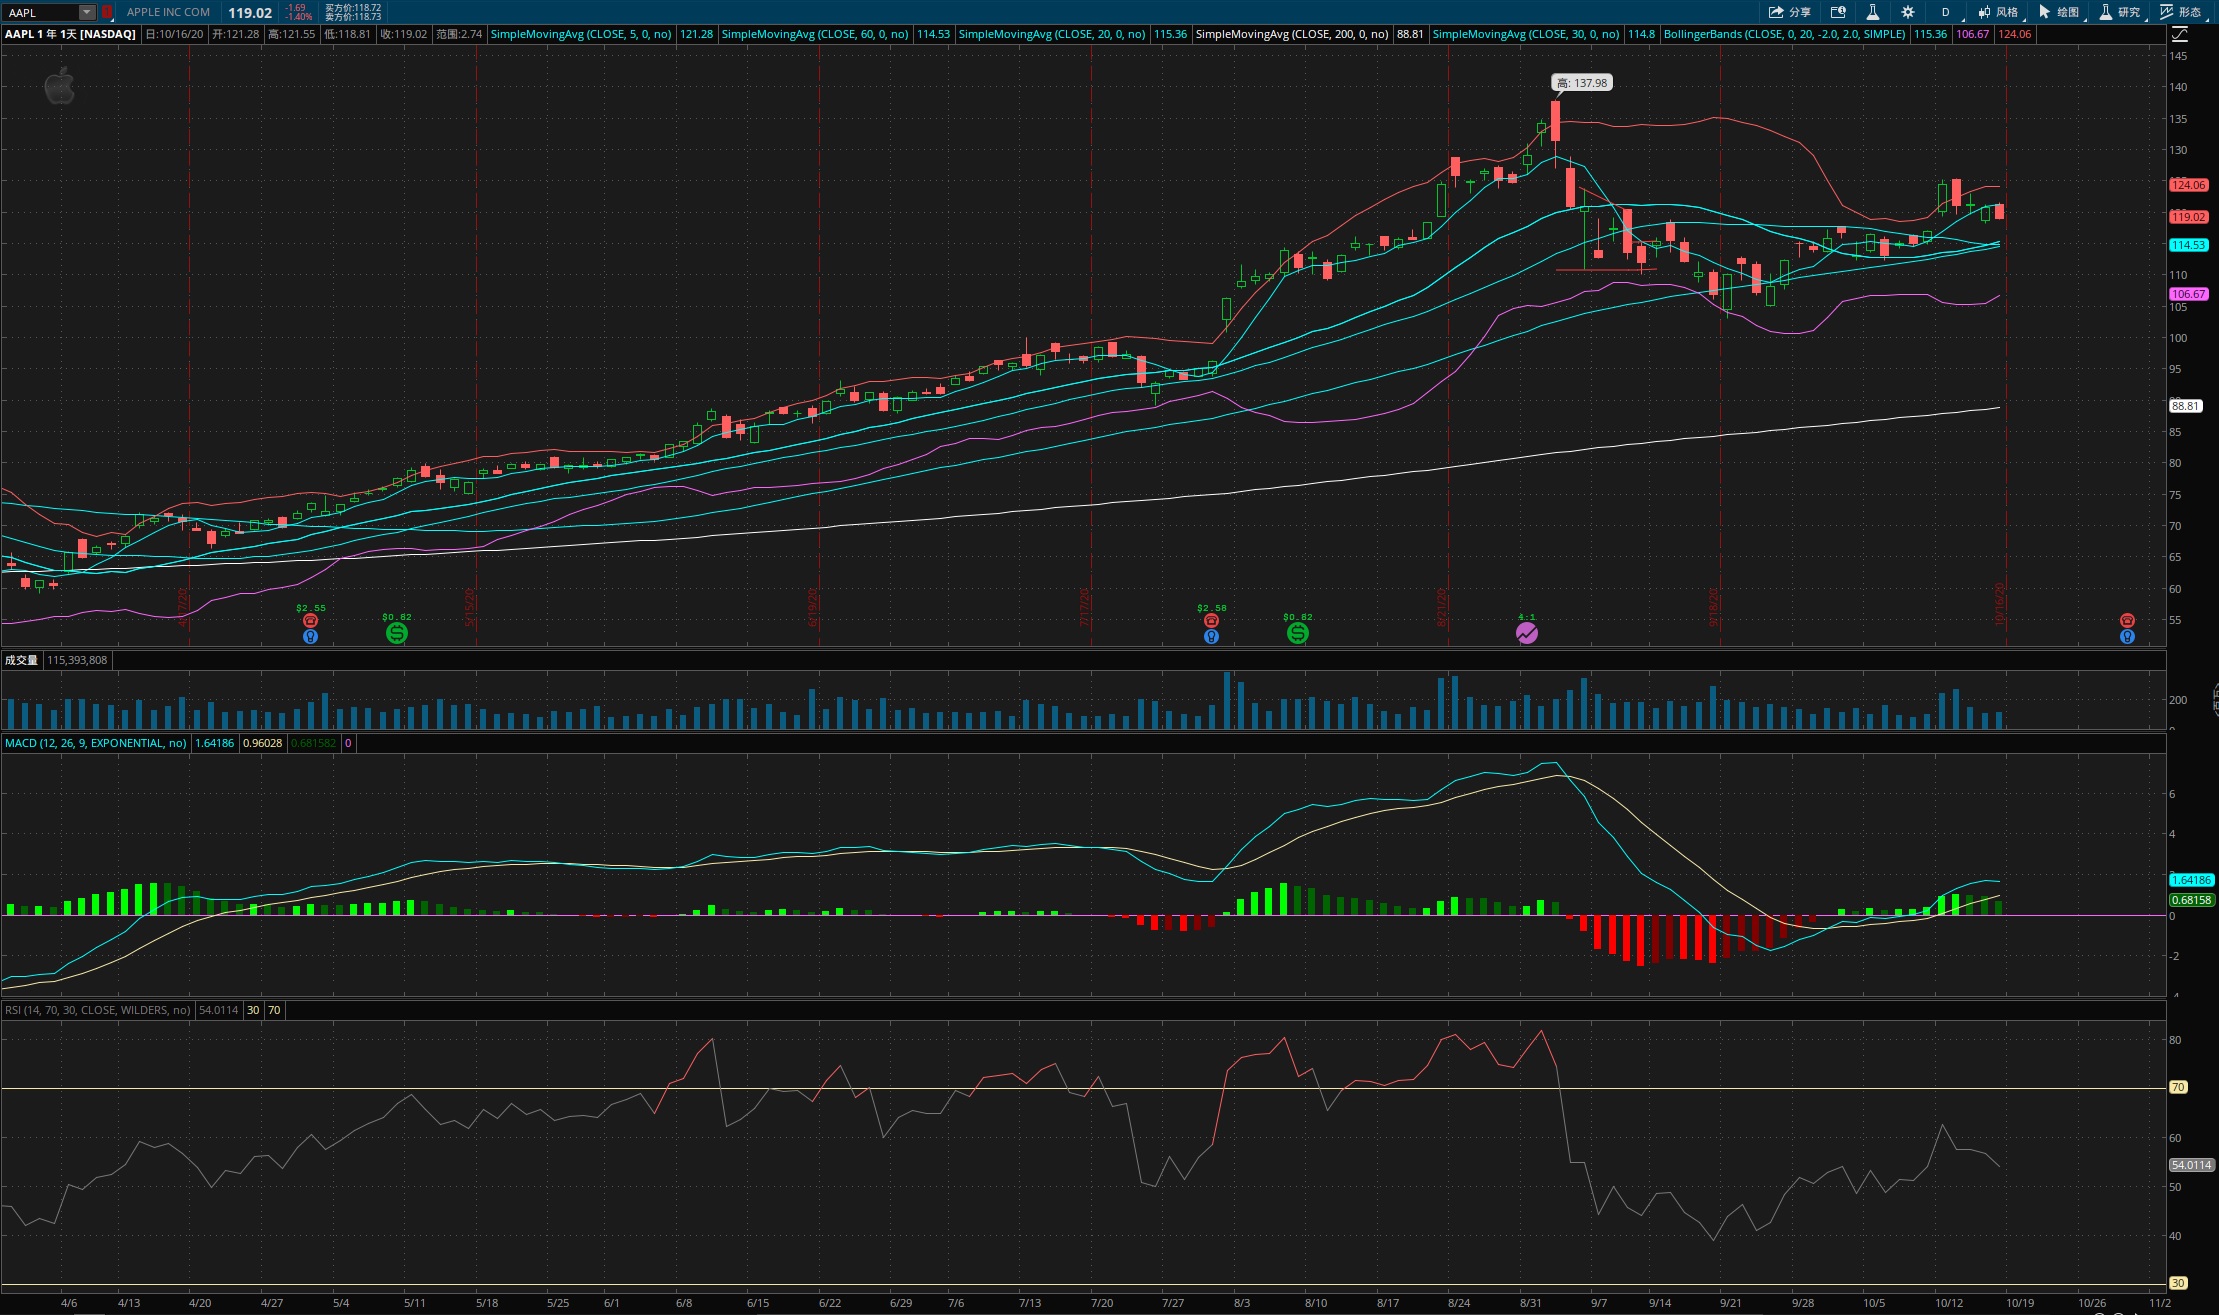Viewport: 2219px width, 1315px height.
Task: Click the 低:118.81 low price readout
Action: tap(347, 34)
